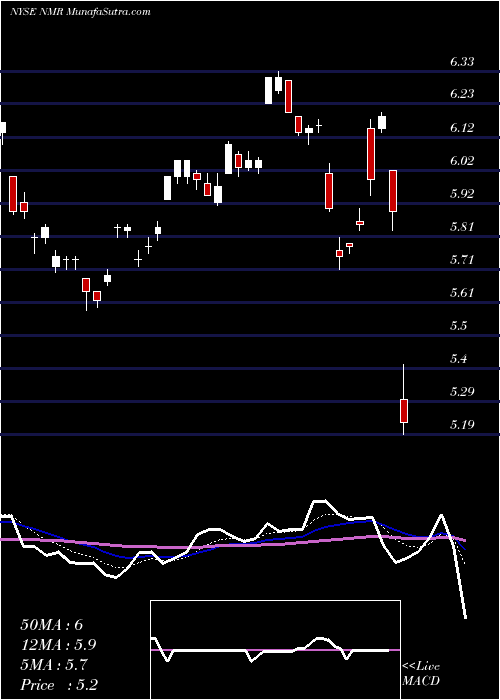
Task: Click the 5.81 price axis label
Action: click(462, 227)
